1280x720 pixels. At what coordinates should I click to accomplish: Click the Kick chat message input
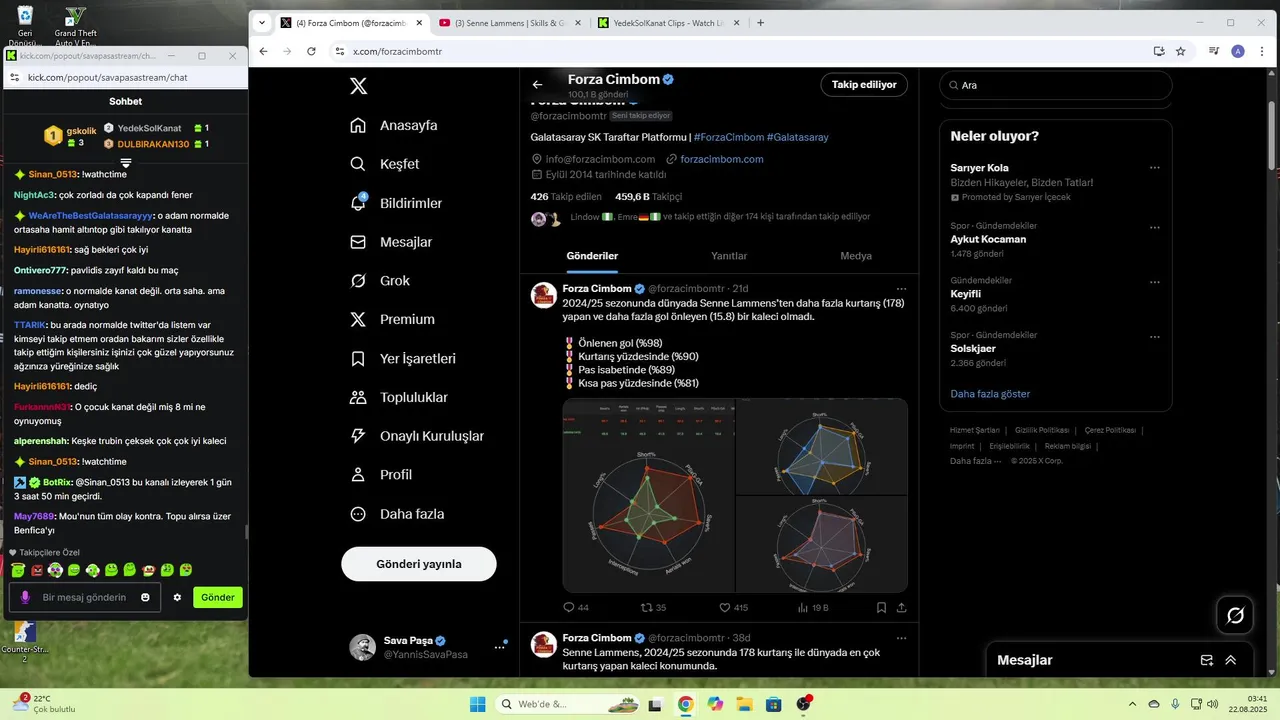[84, 597]
